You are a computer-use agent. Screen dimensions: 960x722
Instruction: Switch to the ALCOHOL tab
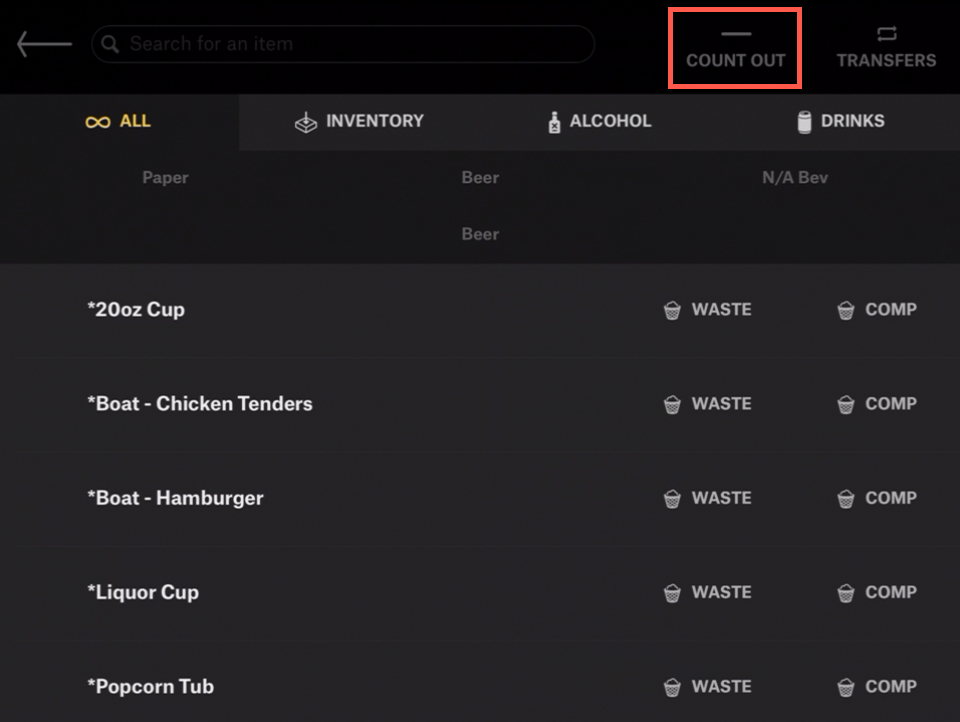coord(599,121)
